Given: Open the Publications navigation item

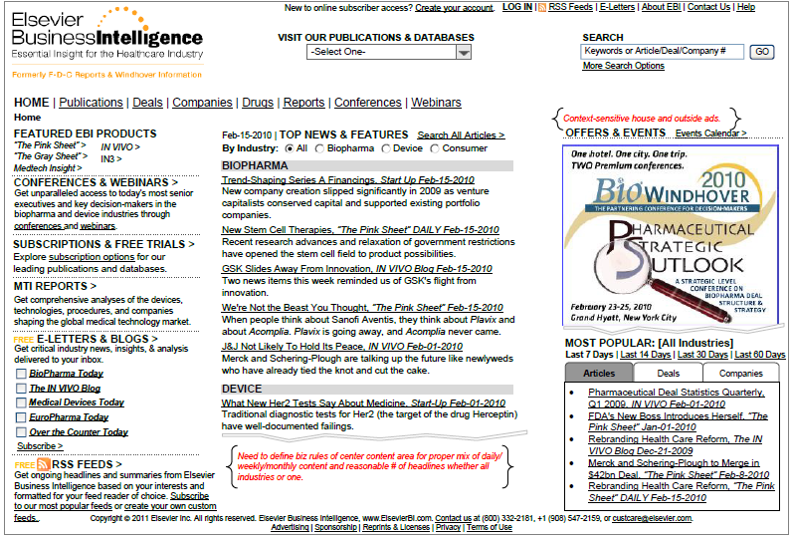Looking at the screenshot, I should (91, 103).
